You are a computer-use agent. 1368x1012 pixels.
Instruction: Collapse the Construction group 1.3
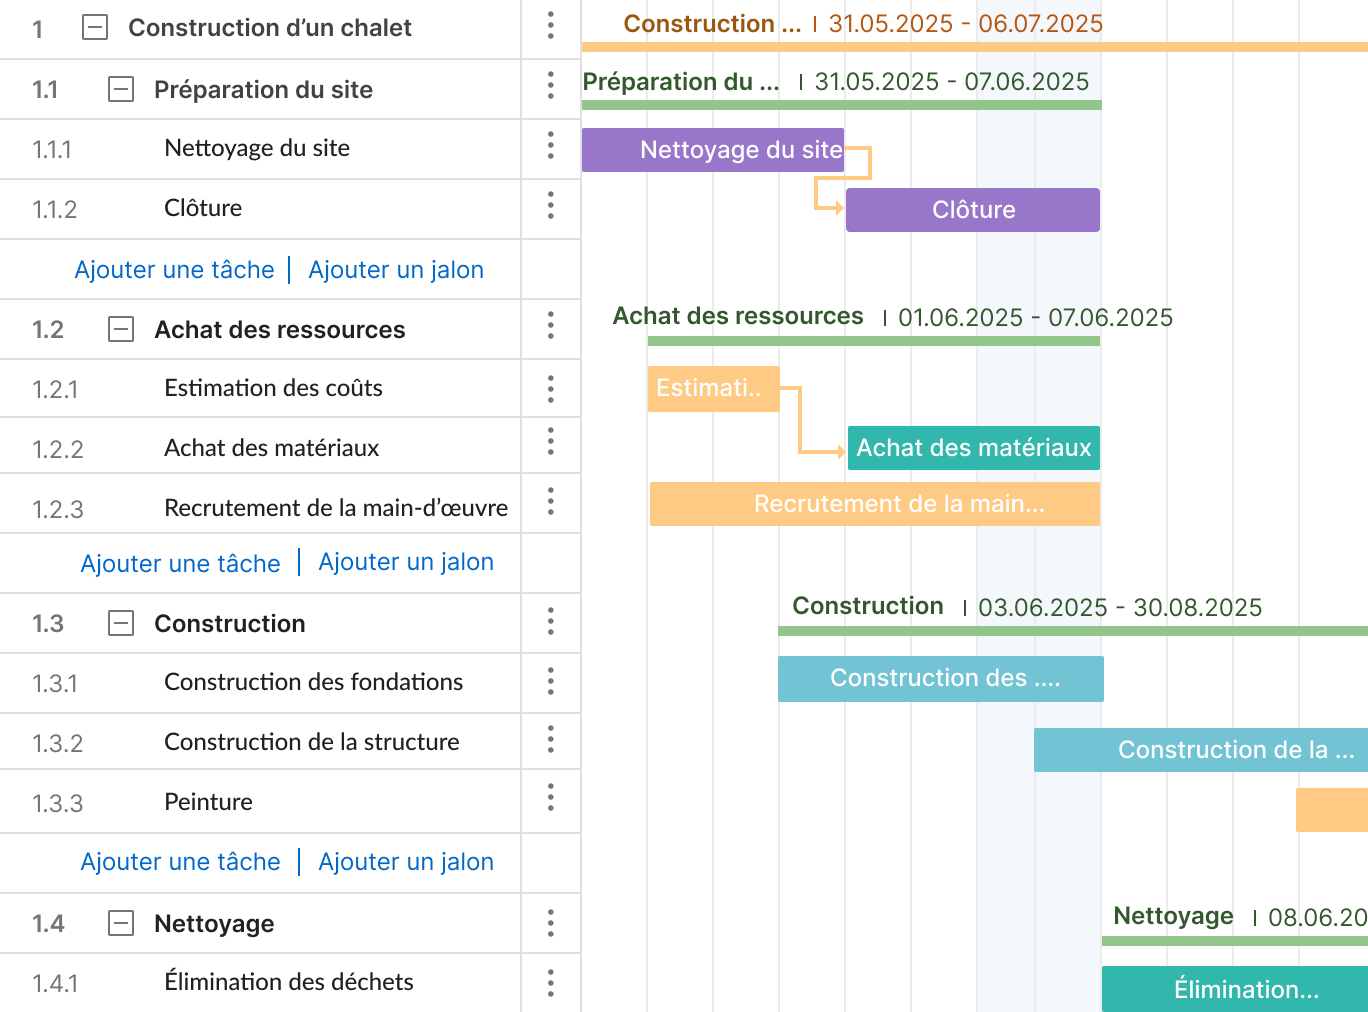tap(121, 624)
